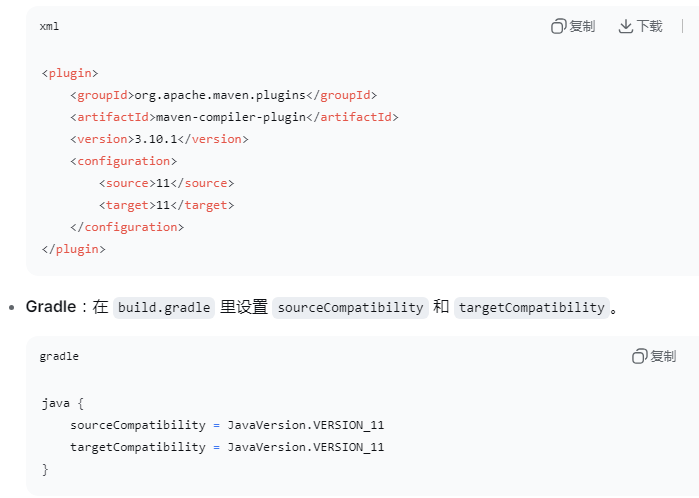Click the "java {" line in gradle code

pos(63,403)
